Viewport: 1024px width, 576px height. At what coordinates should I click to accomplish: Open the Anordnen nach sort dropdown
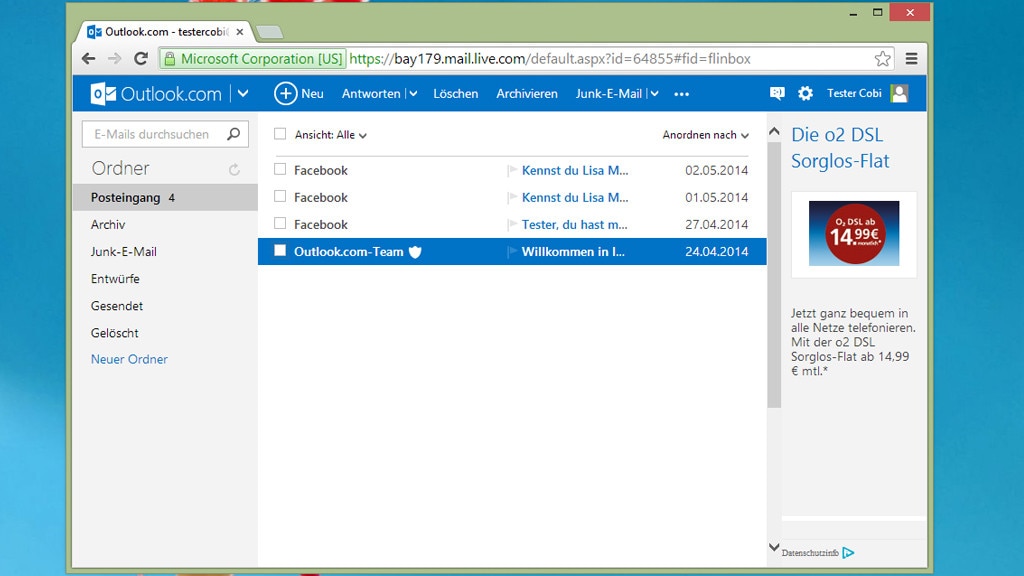705,135
